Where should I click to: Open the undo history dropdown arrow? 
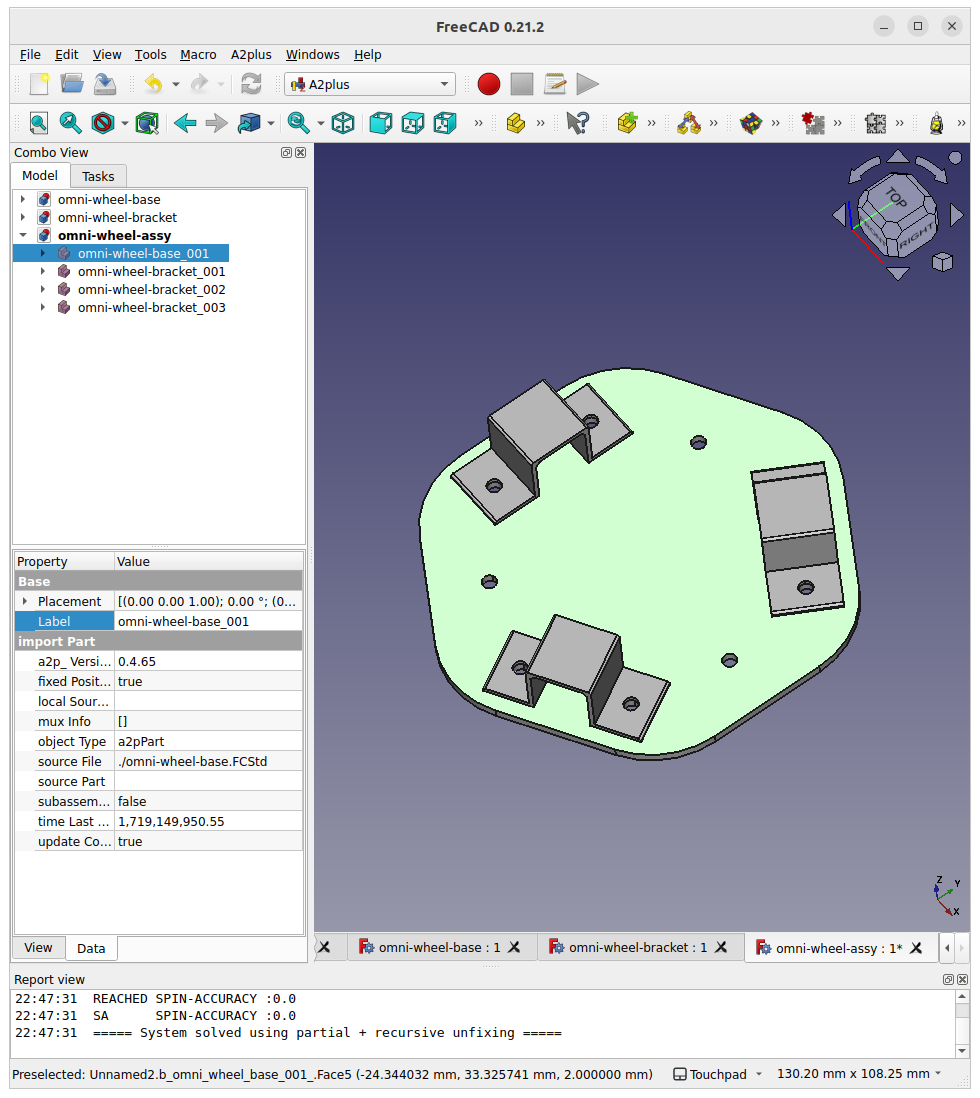176,84
